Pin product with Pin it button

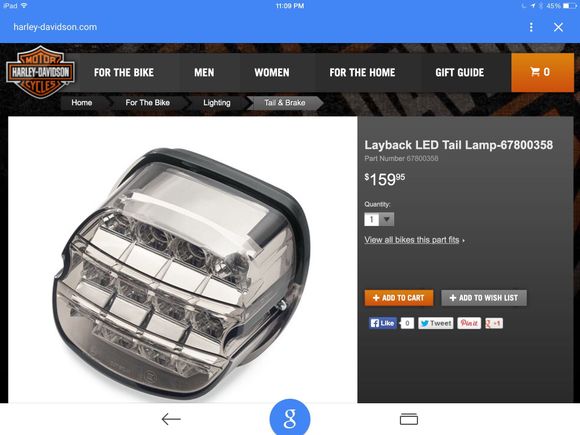pos(469,323)
